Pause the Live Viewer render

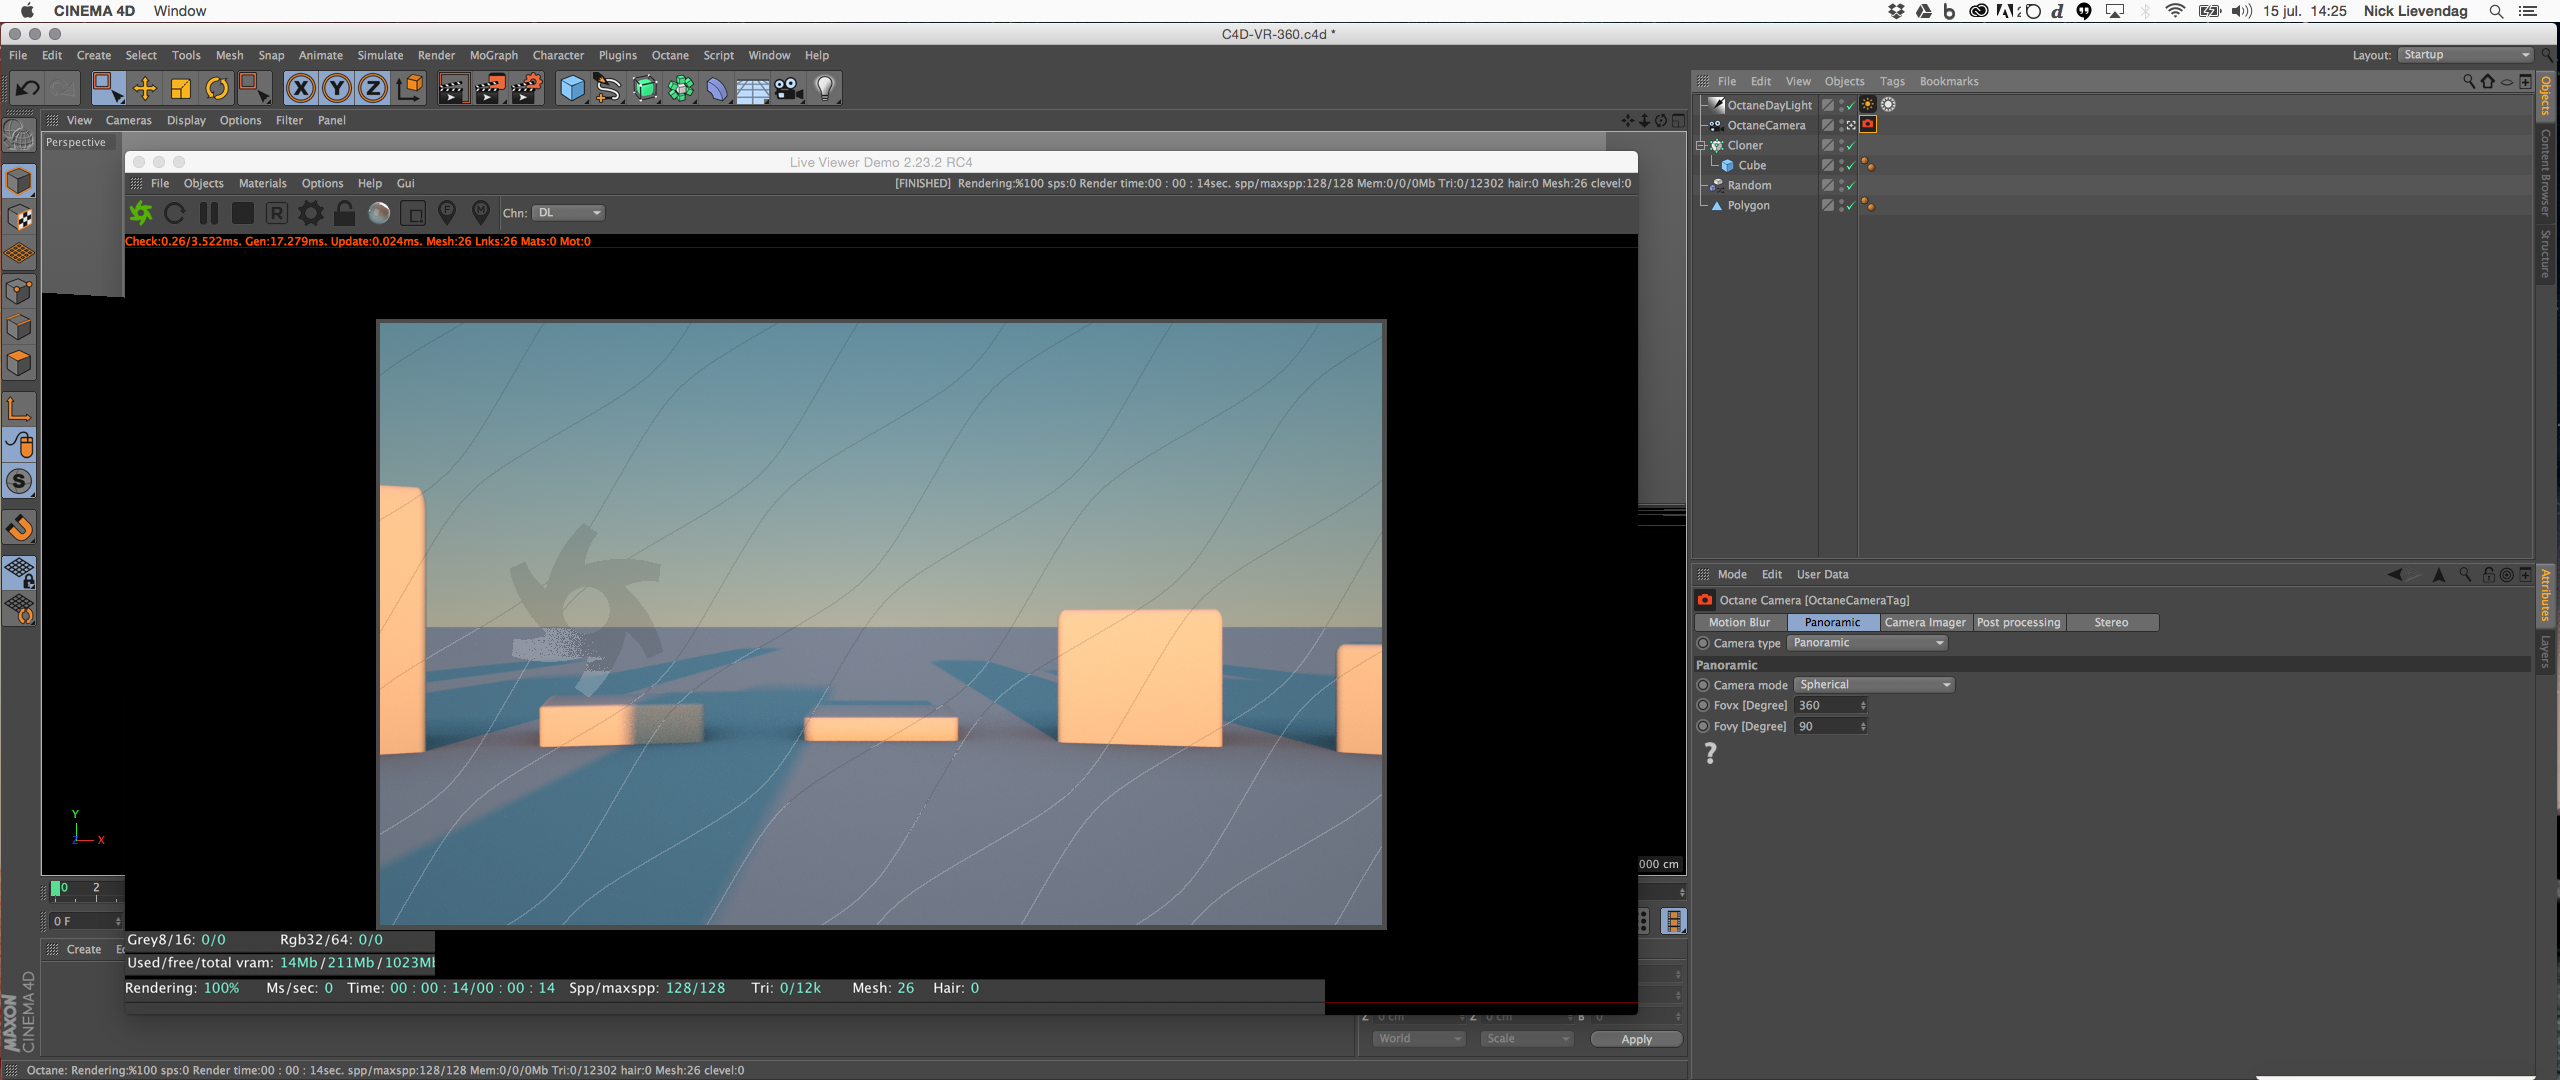[209, 213]
